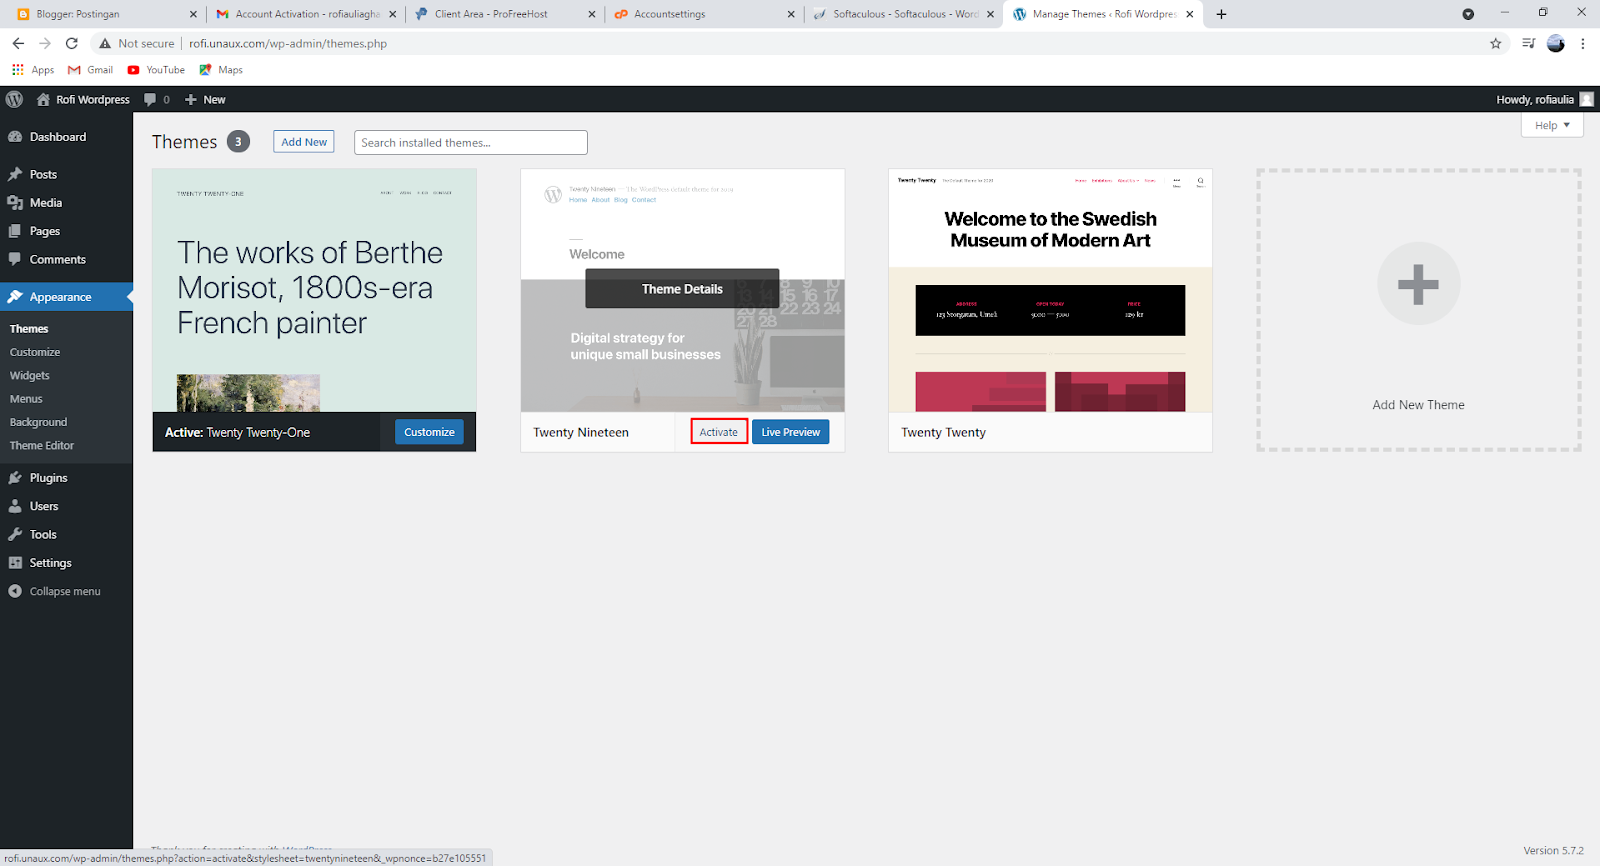Go back in browser history
1600x866 pixels.
pyautogui.click(x=18, y=43)
